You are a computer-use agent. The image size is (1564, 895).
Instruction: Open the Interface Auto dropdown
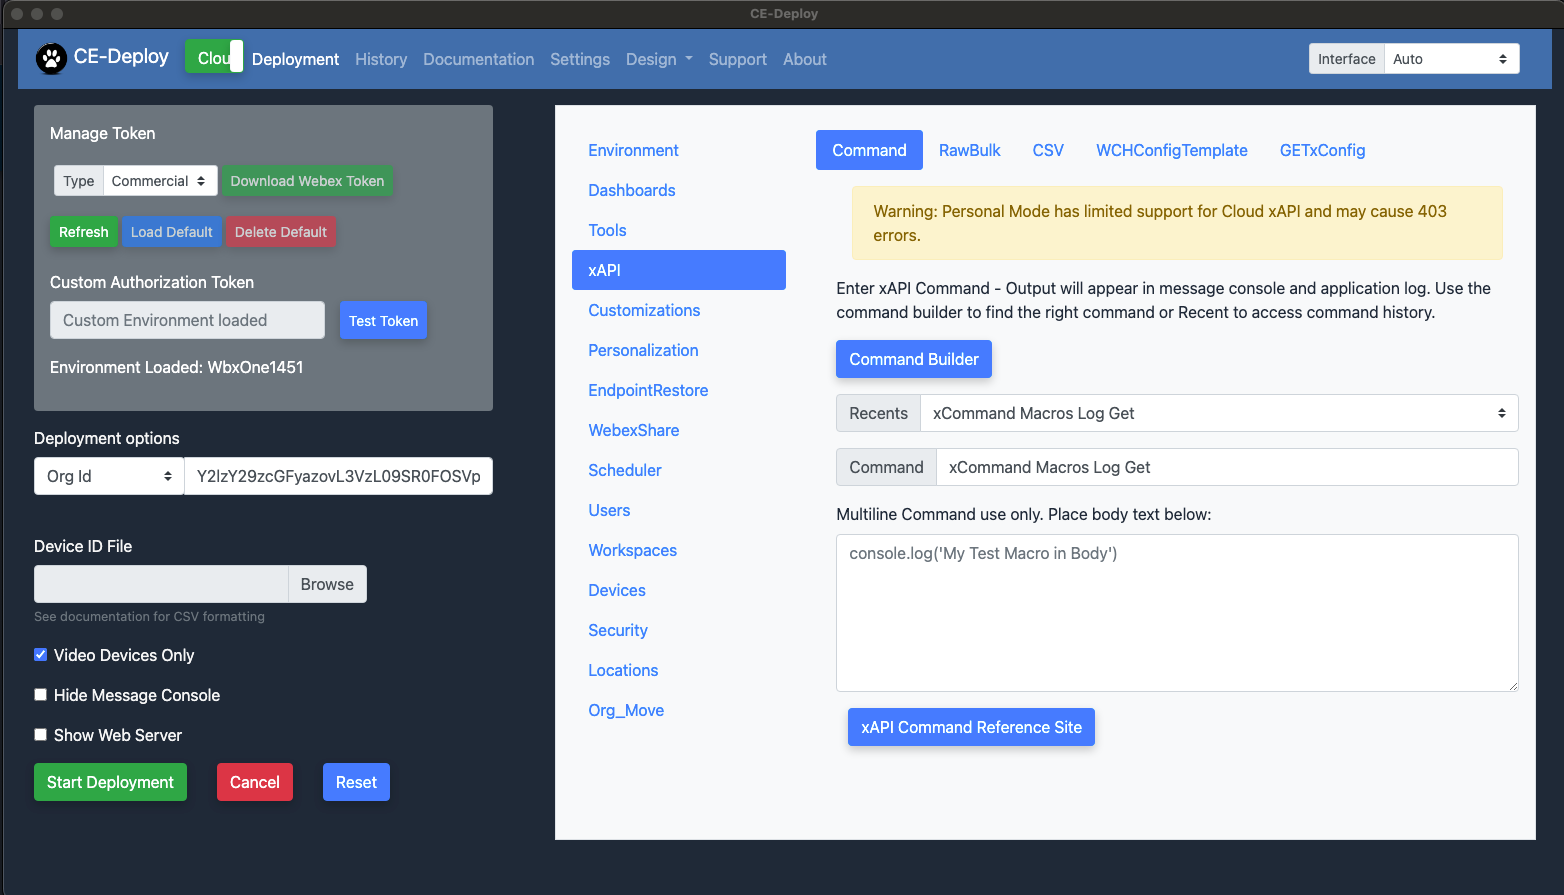coord(1450,59)
